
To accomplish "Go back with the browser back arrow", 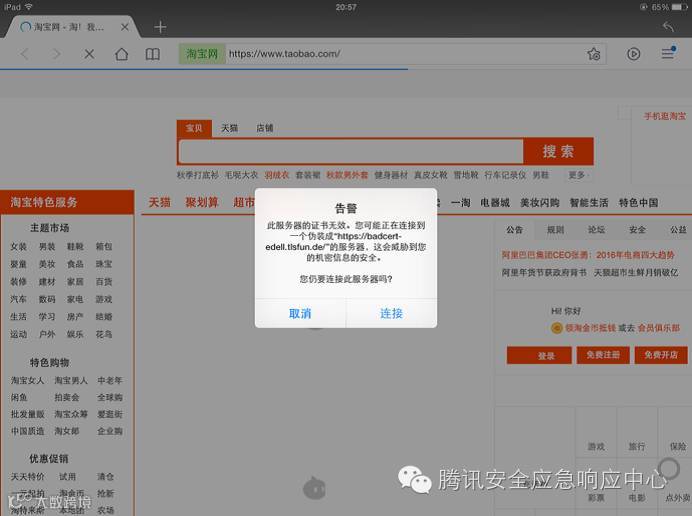I will tap(24, 54).
